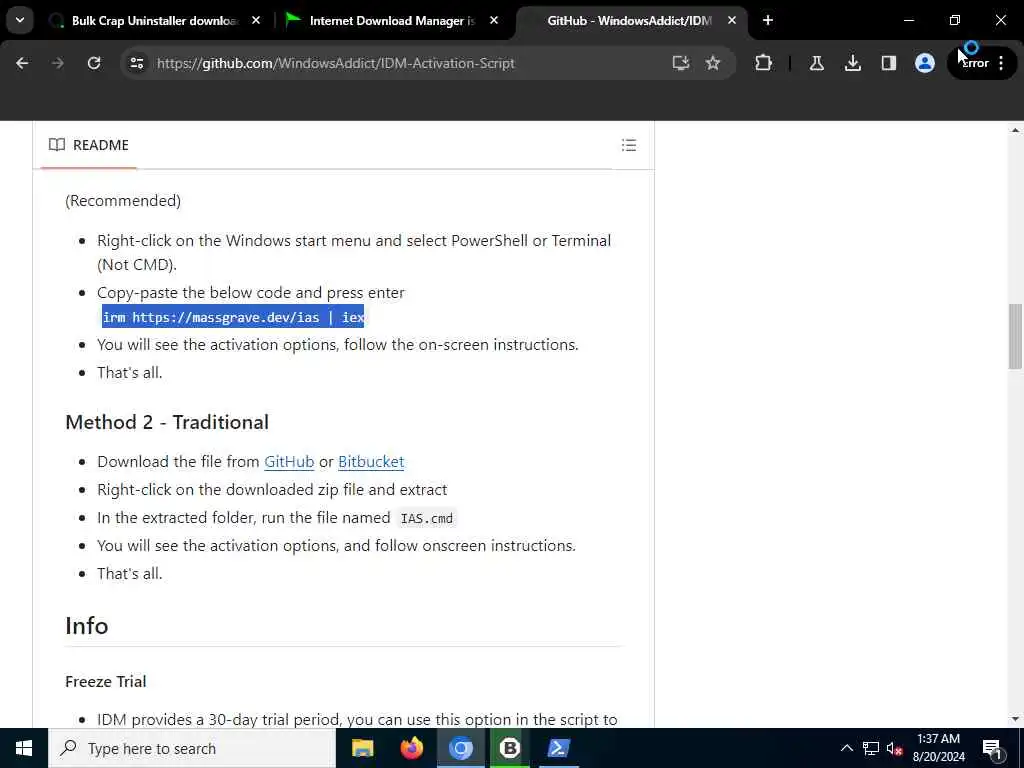Screen dimensions: 1024x768
Task: Install app icon in address bar
Action: 680,63
